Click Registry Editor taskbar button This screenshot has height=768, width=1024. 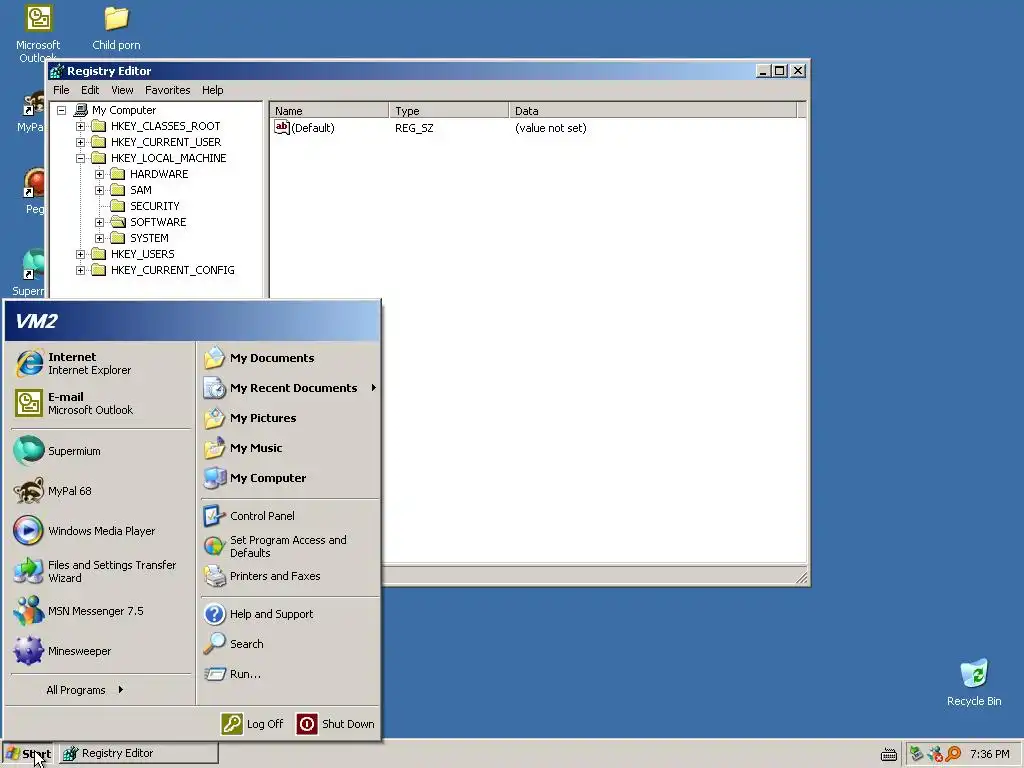click(x=139, y=754)
